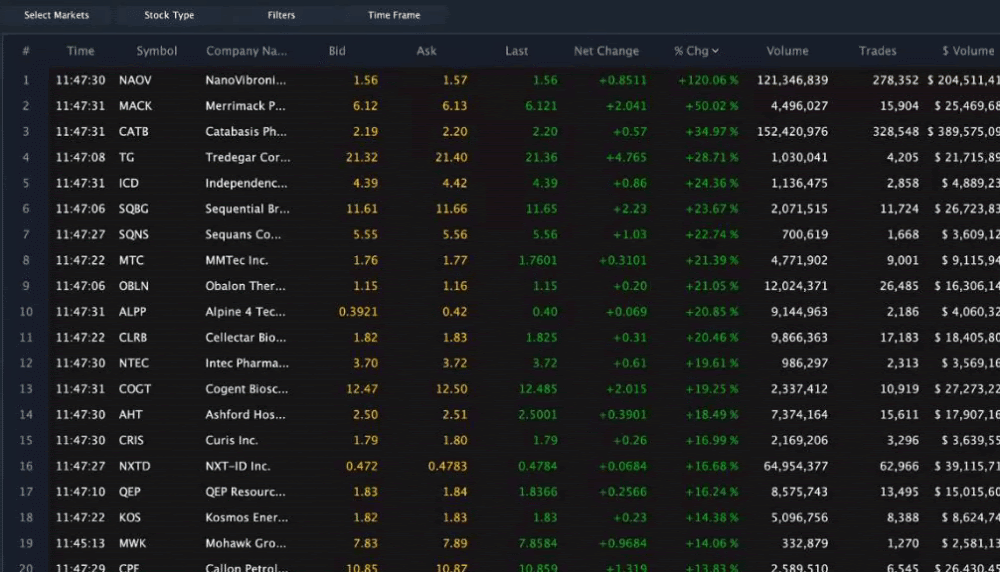The image size is (1000, 572).
Task: Click the ask price 21.40
Action: click(451, 158)
